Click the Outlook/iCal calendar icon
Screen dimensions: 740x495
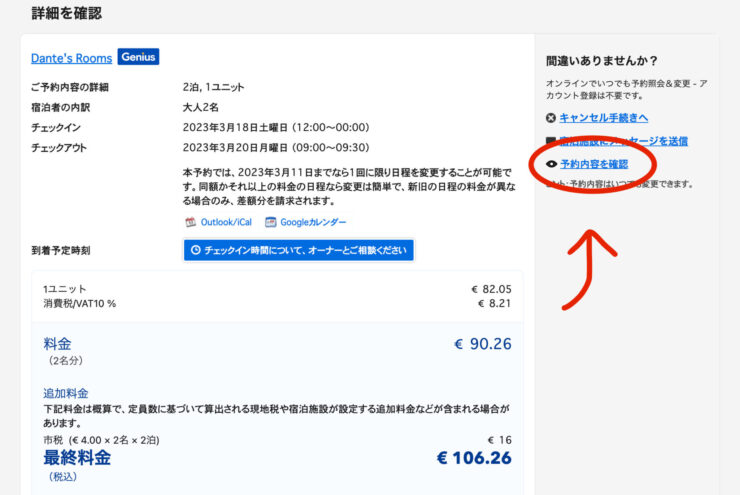pos(191,222)
